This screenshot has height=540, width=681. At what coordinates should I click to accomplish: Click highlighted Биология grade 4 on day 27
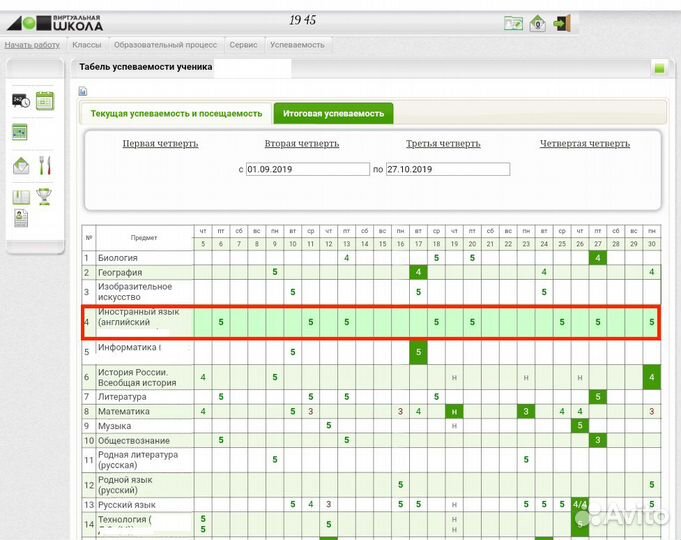(598, 258)
